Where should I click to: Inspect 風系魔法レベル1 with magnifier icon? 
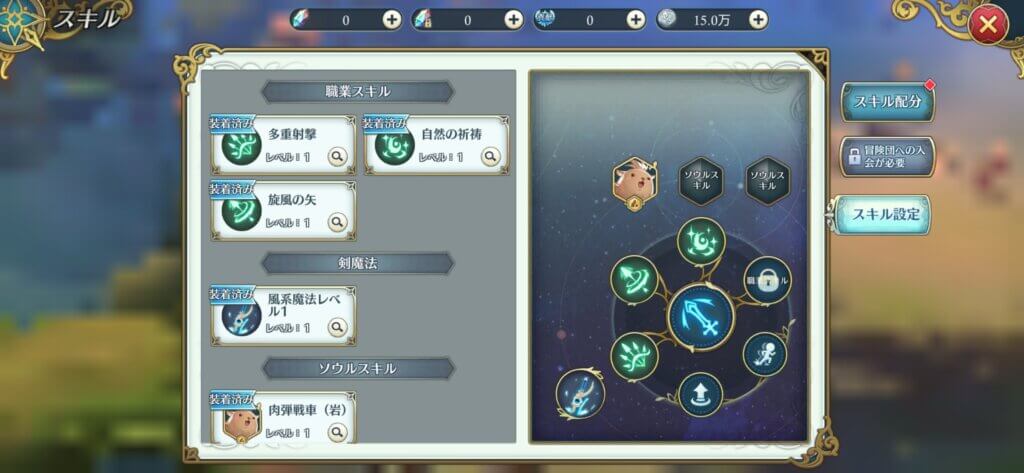[x=338, y=327]
